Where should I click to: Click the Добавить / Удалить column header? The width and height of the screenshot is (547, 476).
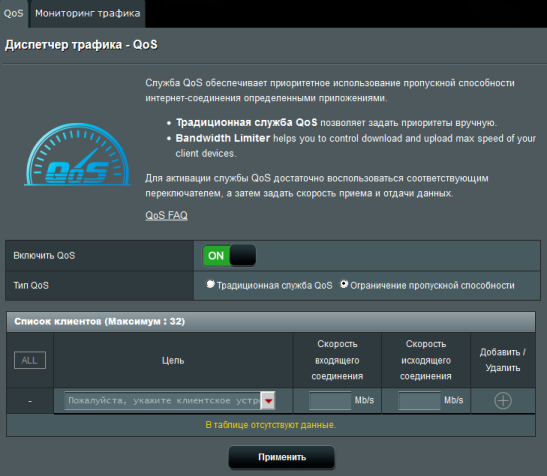click(503, 360)
